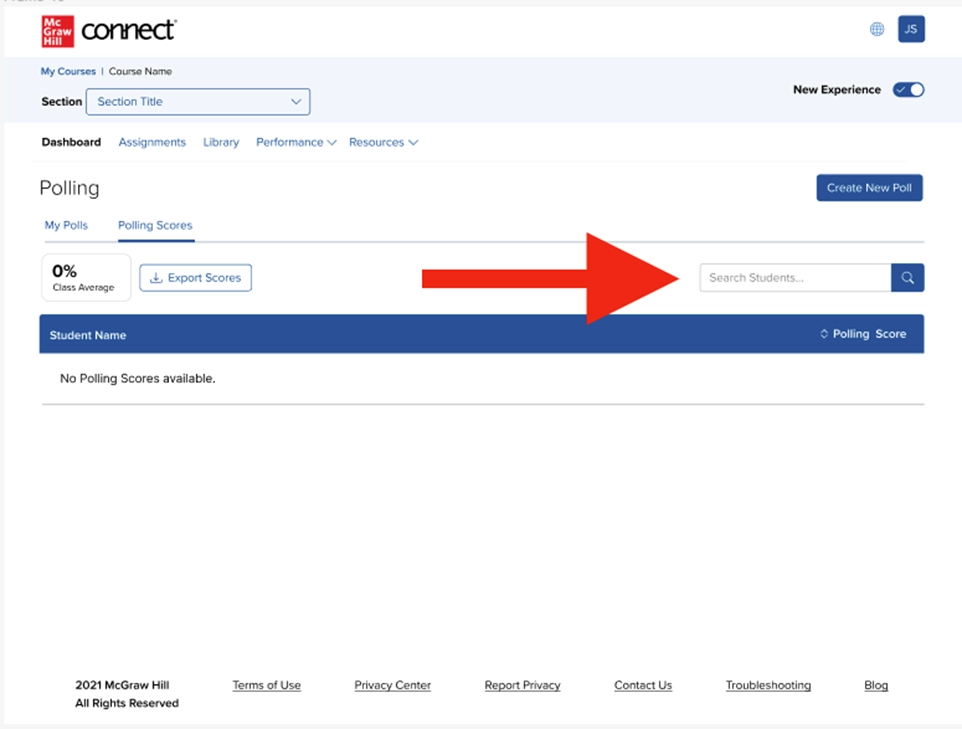Open the Troubleshooting link
The height and width of the screenshot is (729, 962).
768,685
